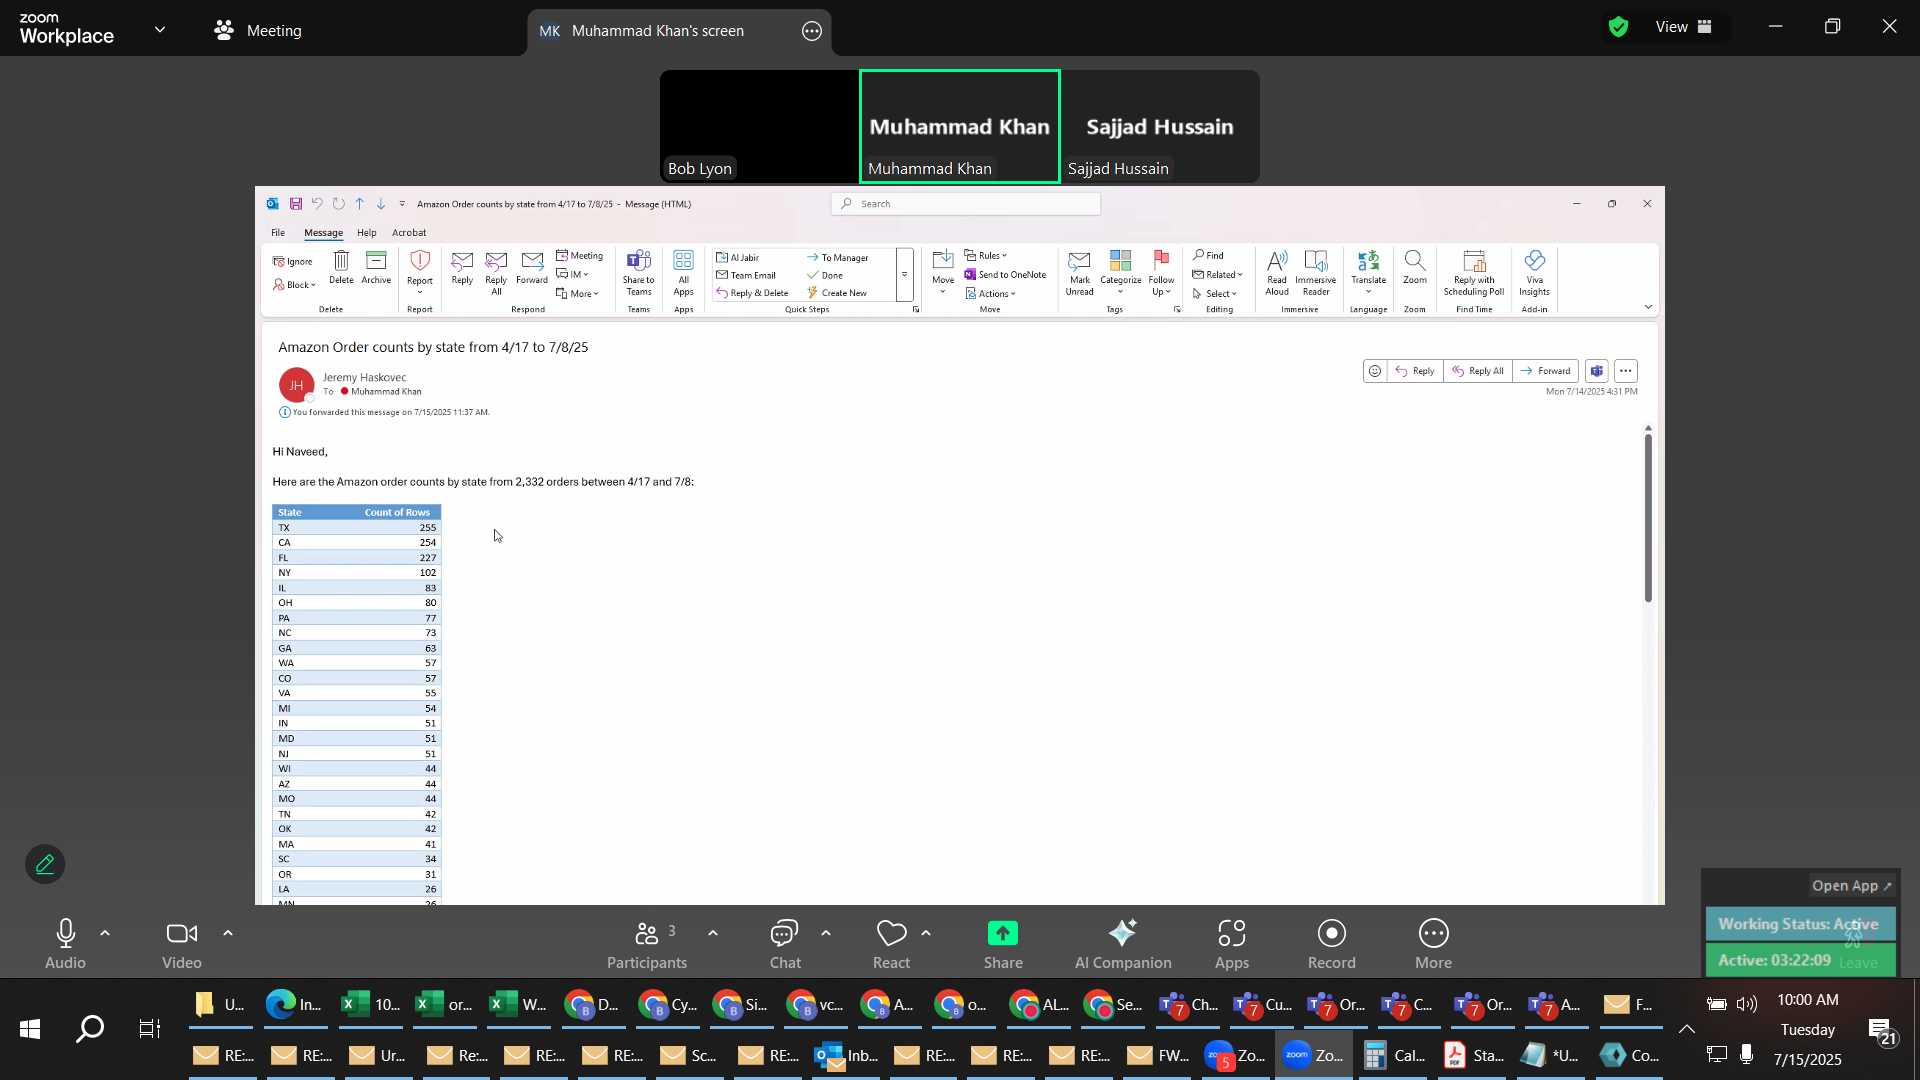The image size is (1920, 1080).
Task: Click the To Manager quick step
Action: coord(838,258)
